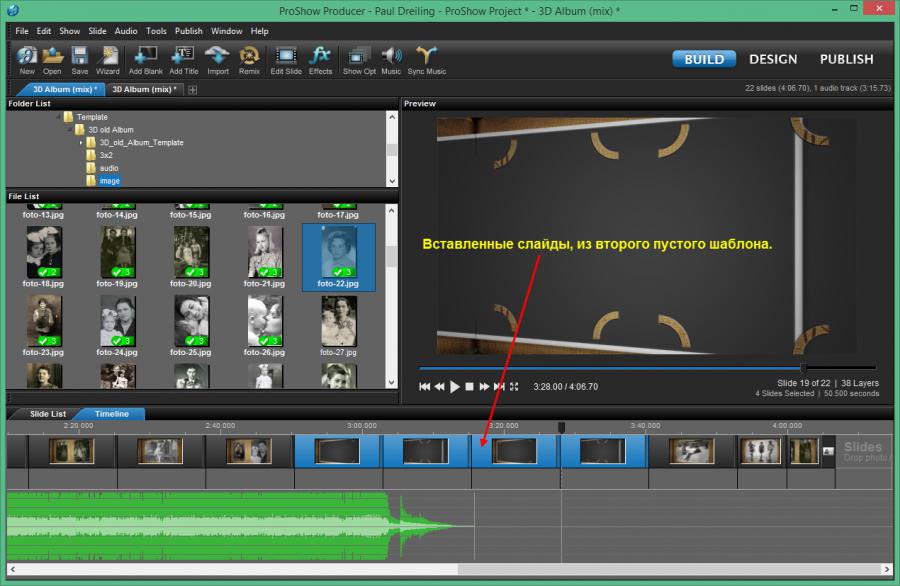Open the File menu

coord(22,31)
